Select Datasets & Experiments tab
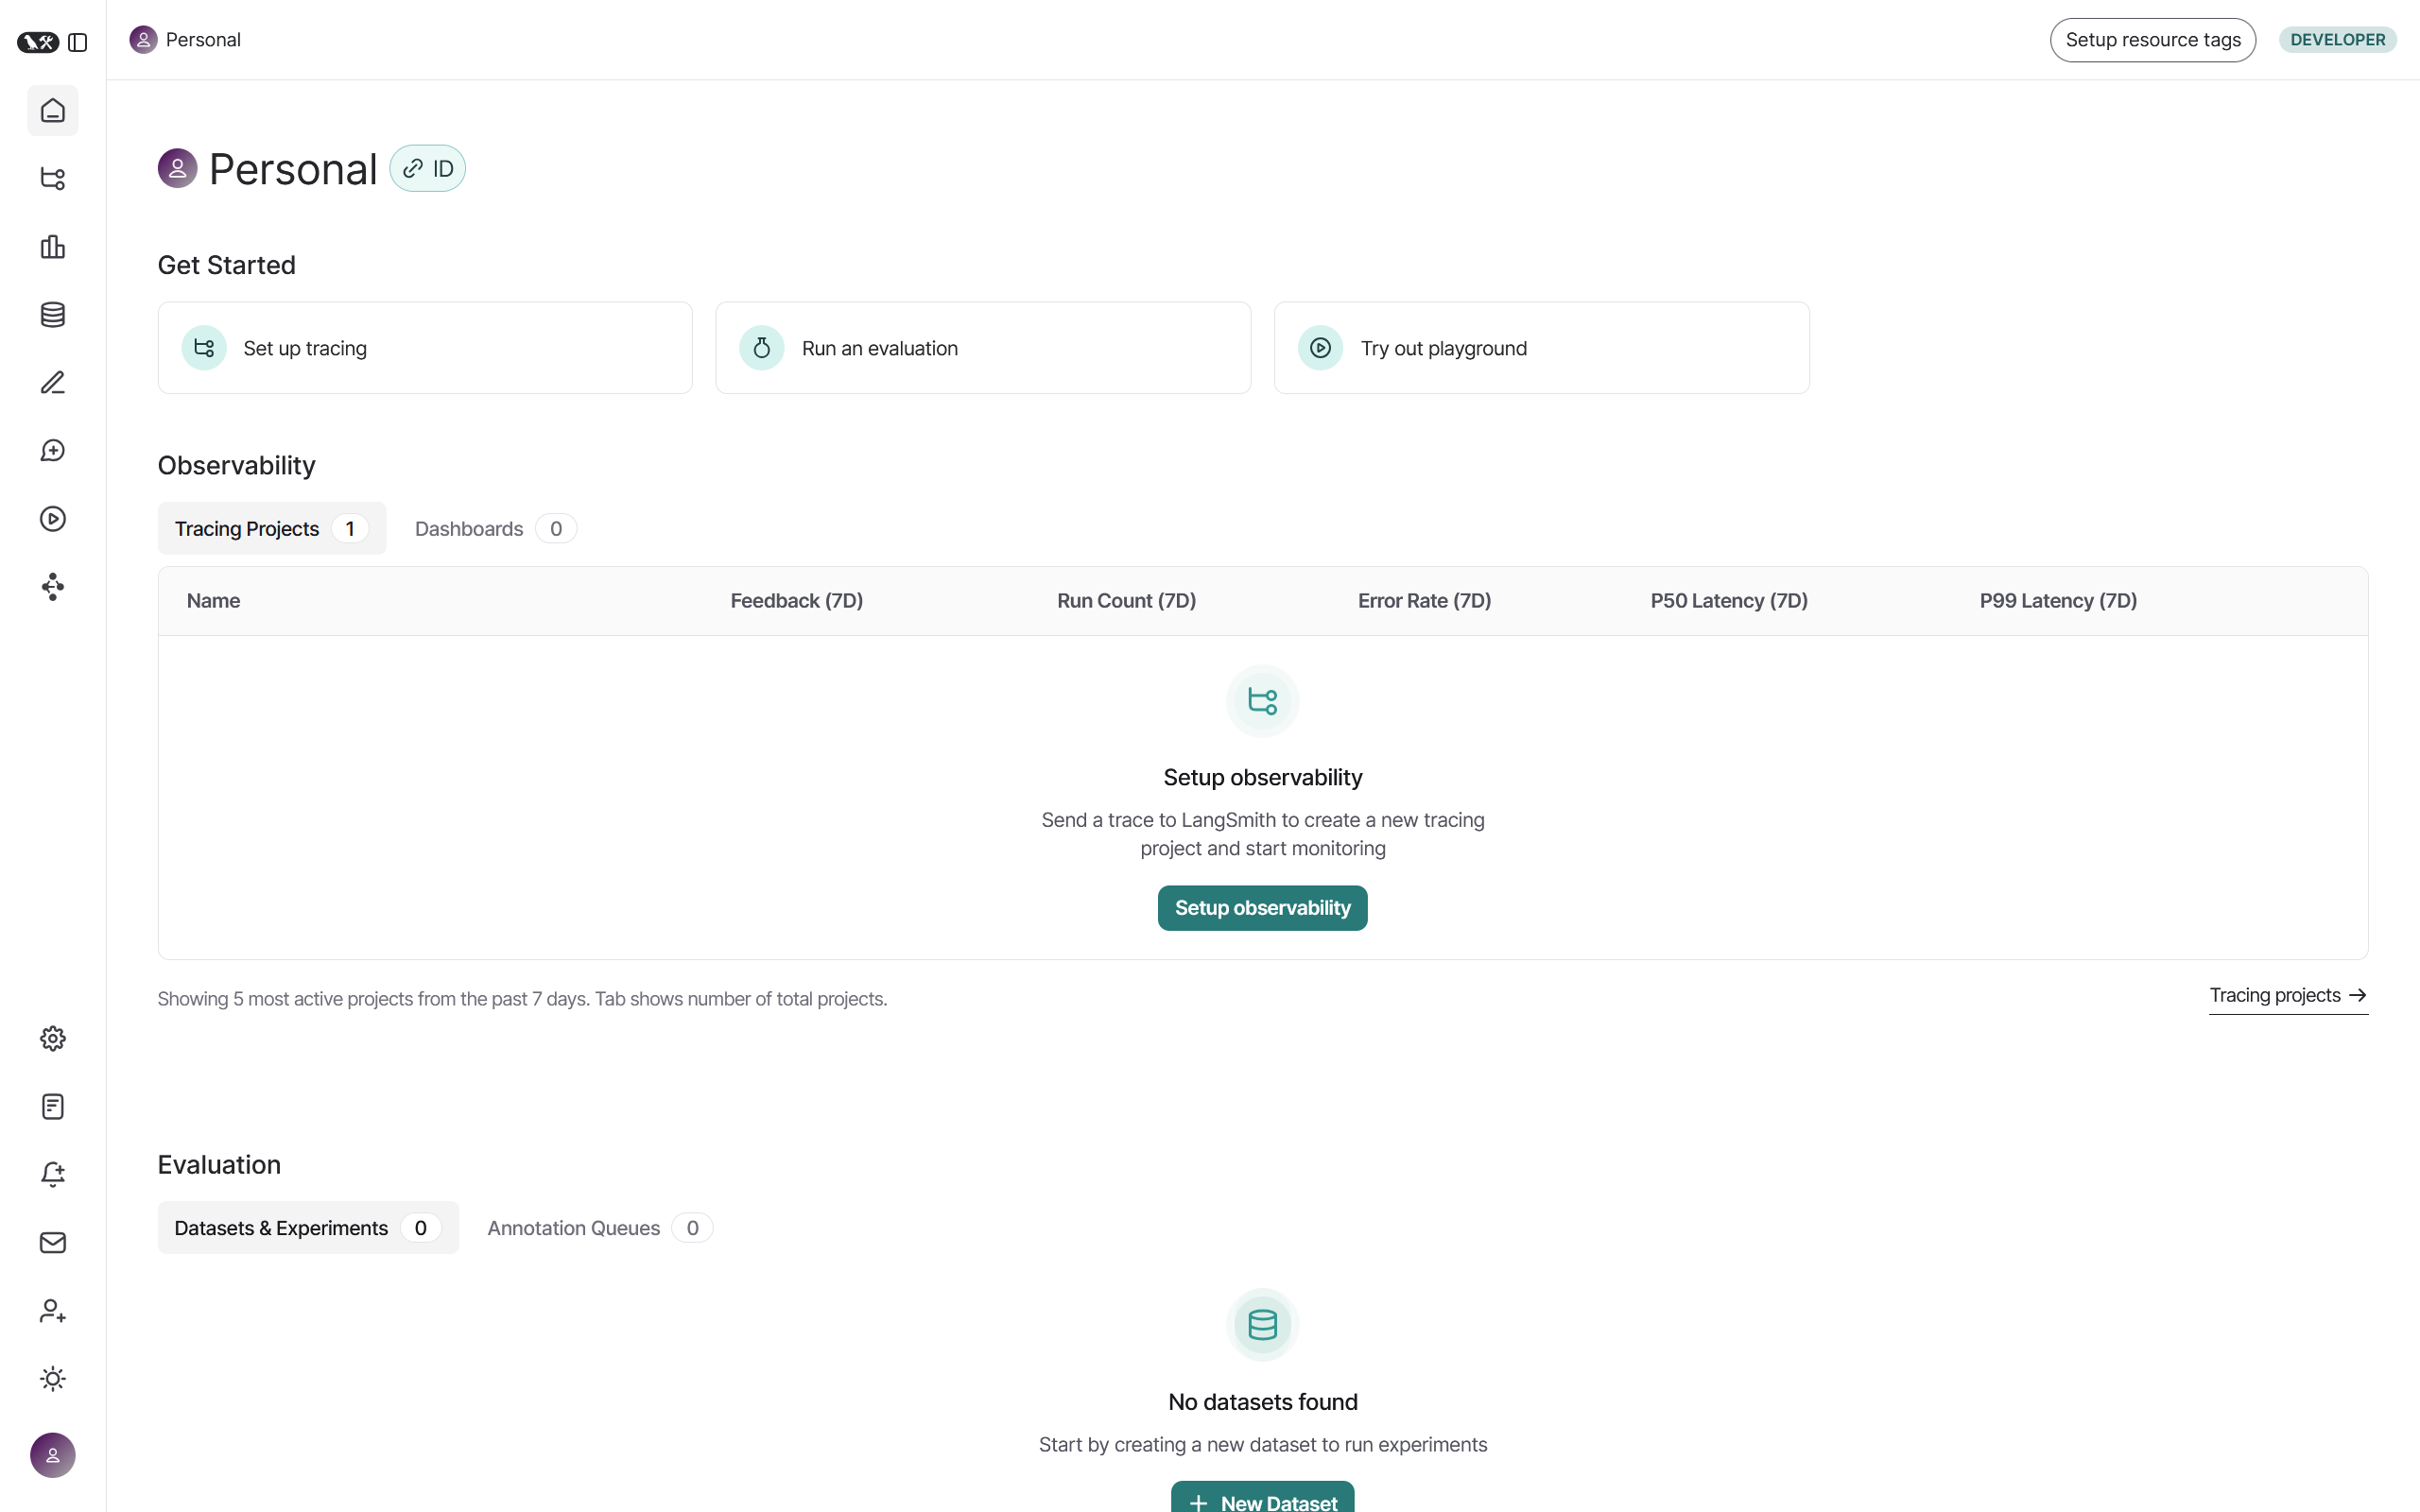This screenshot has width=2420, height=1512. point(308,1228)
